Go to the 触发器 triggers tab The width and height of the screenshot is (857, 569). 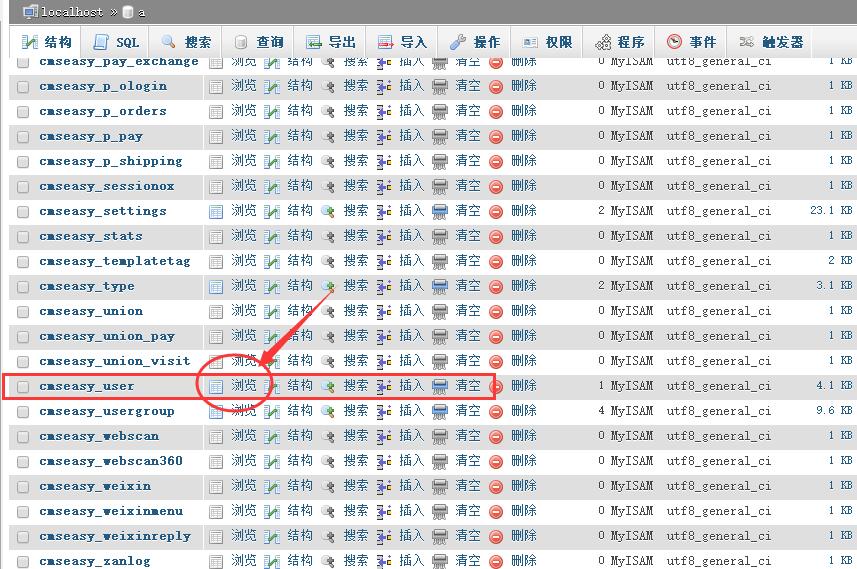pos(771,42)
